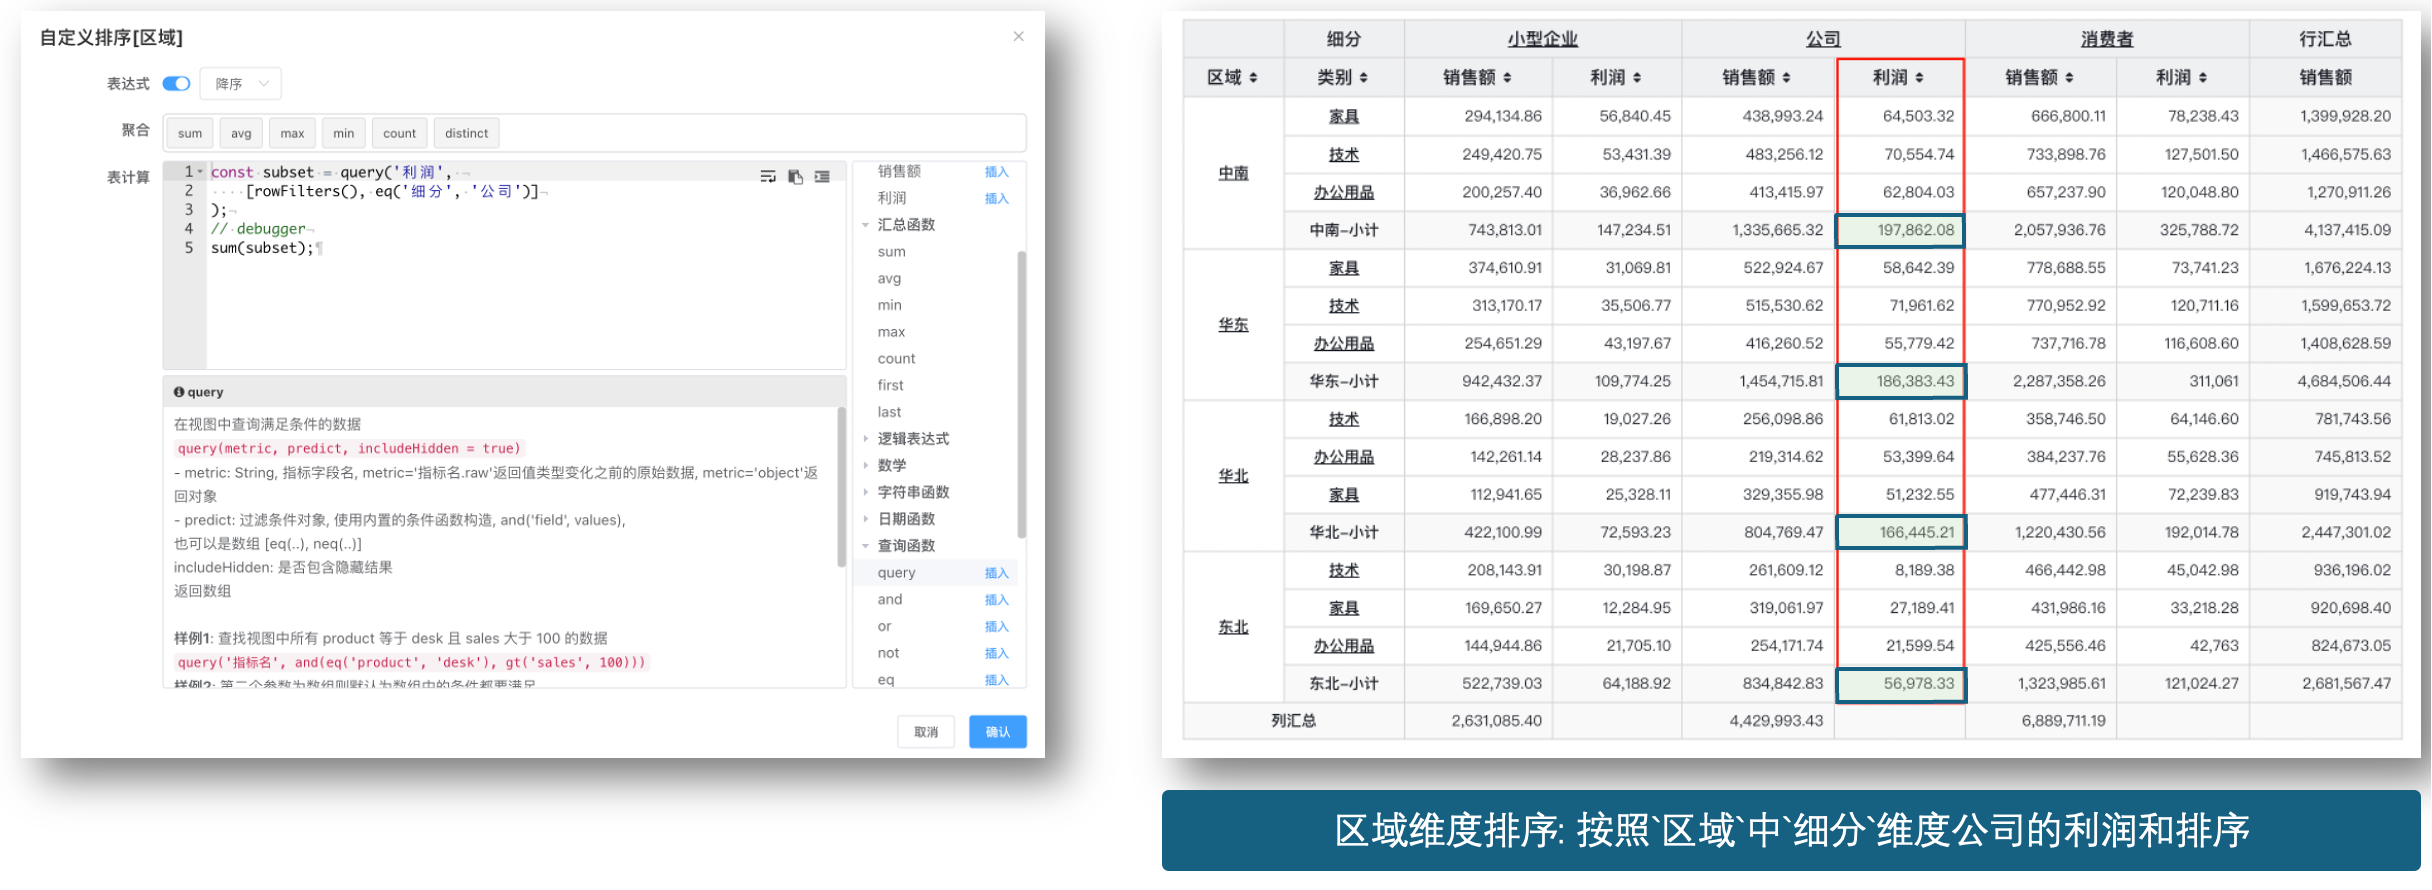The width and height of the screenshot is (2432, 890).
Task: Select the max aggregation chip
Action: [292, 133]
